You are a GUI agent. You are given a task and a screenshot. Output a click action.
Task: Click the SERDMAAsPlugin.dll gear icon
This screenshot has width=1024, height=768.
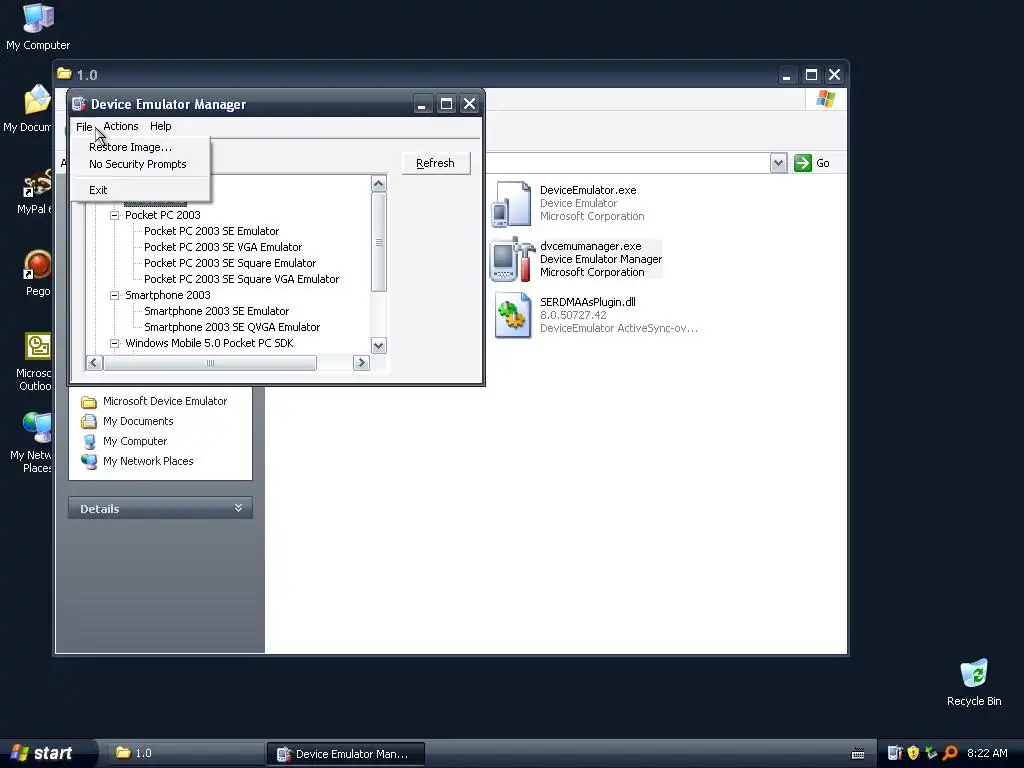tap(513, 315)
